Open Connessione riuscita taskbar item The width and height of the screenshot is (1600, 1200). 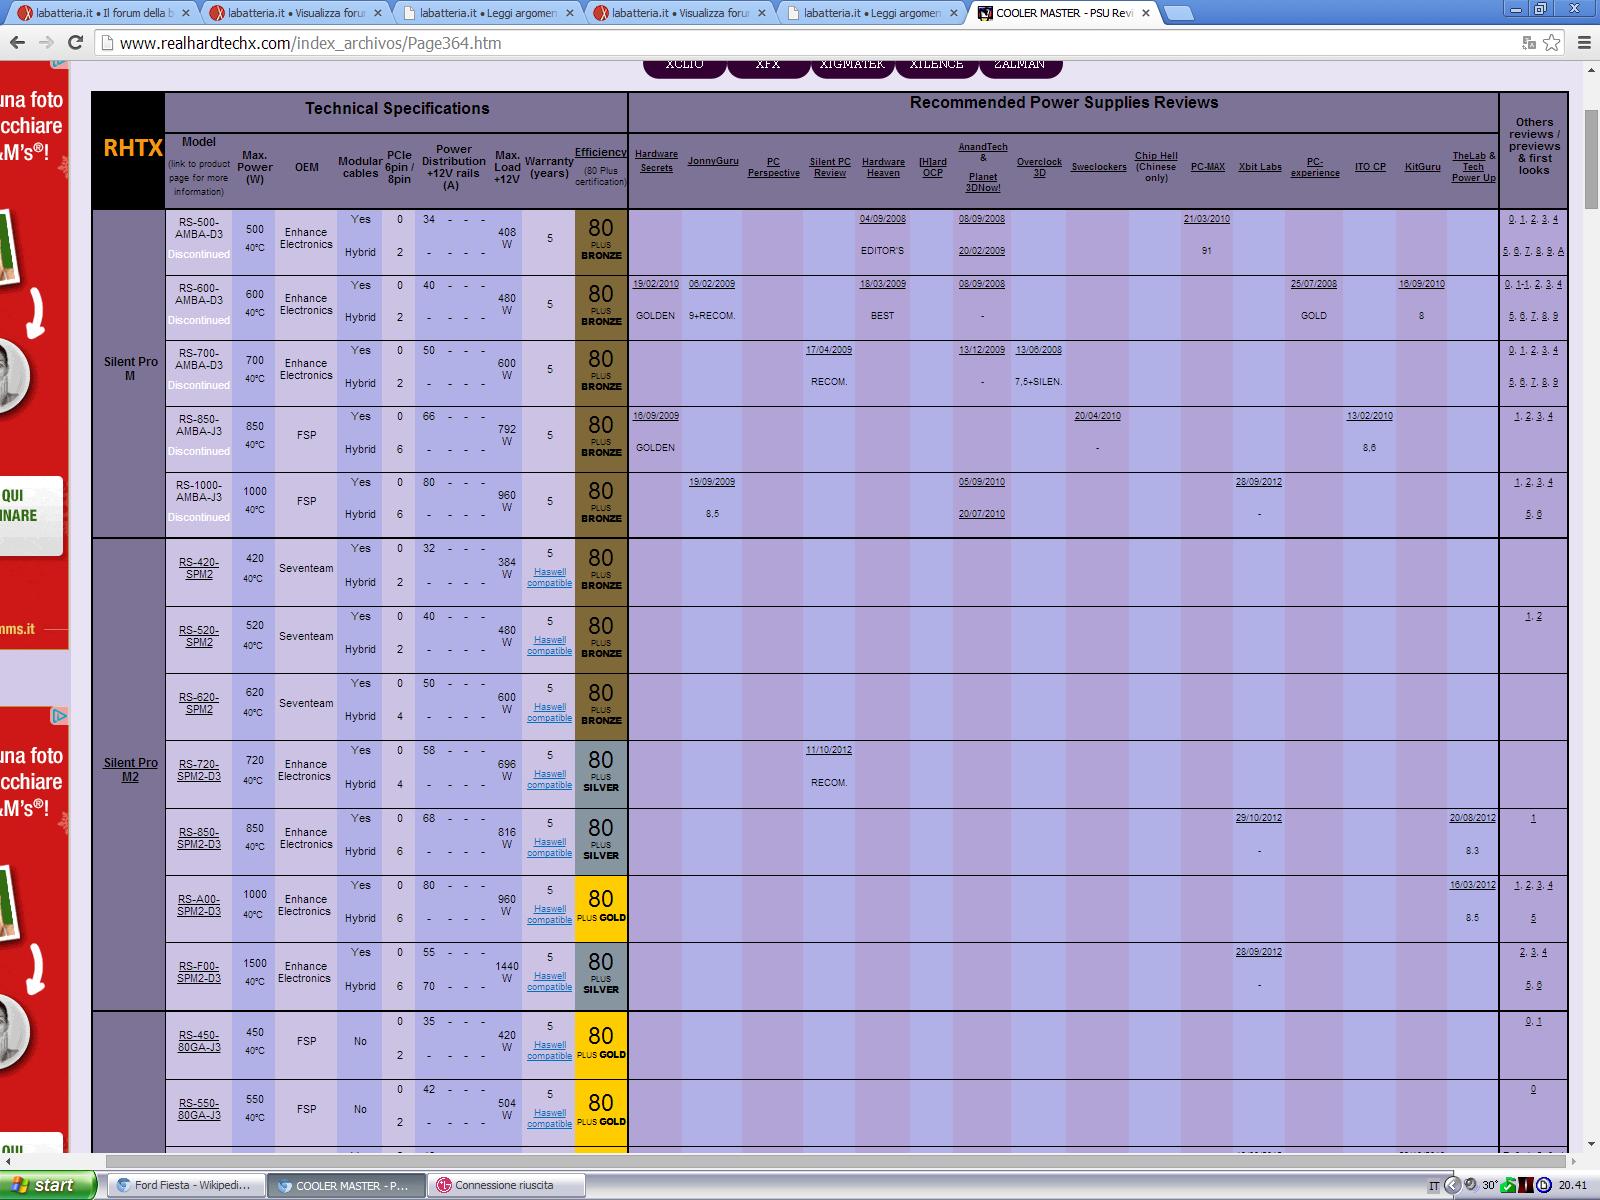click(506, 1185)
